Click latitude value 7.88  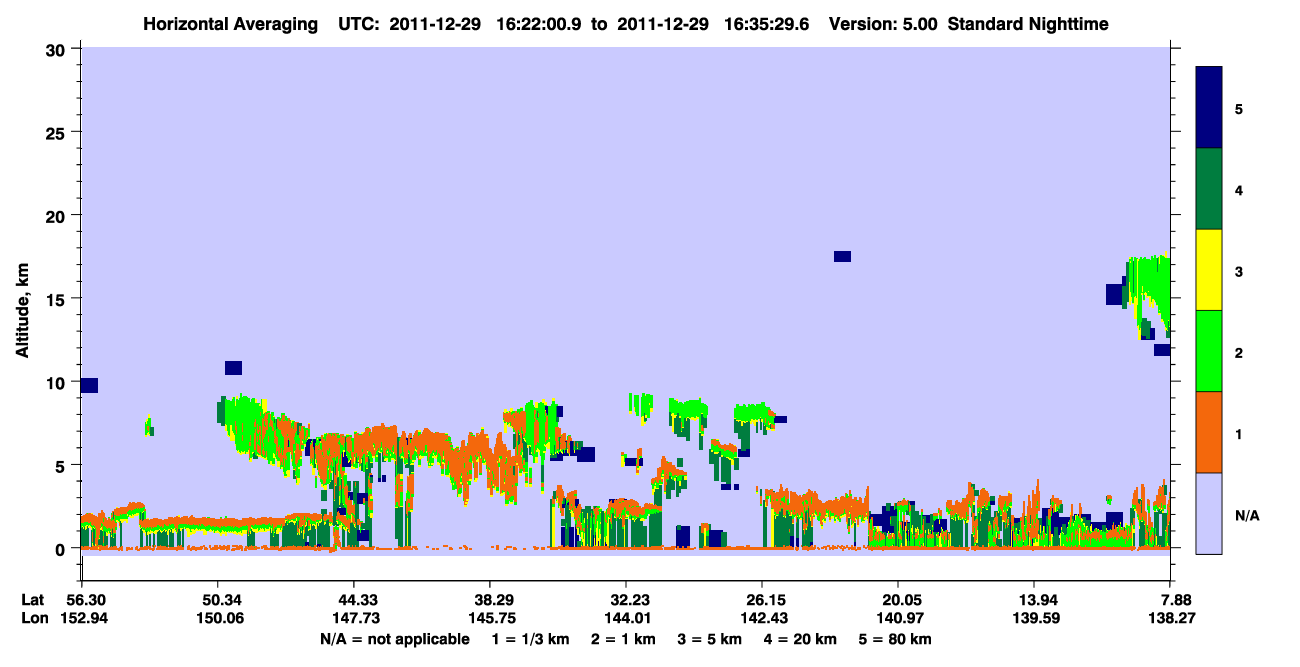tap(1174, 600)
